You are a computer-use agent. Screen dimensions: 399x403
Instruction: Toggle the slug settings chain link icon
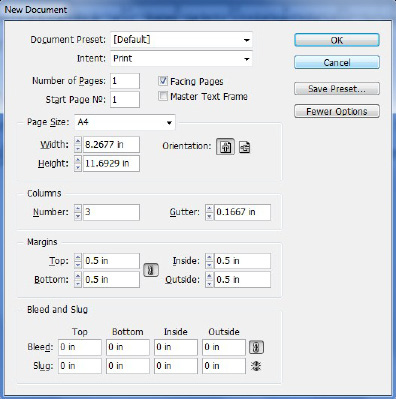point(256,366)
